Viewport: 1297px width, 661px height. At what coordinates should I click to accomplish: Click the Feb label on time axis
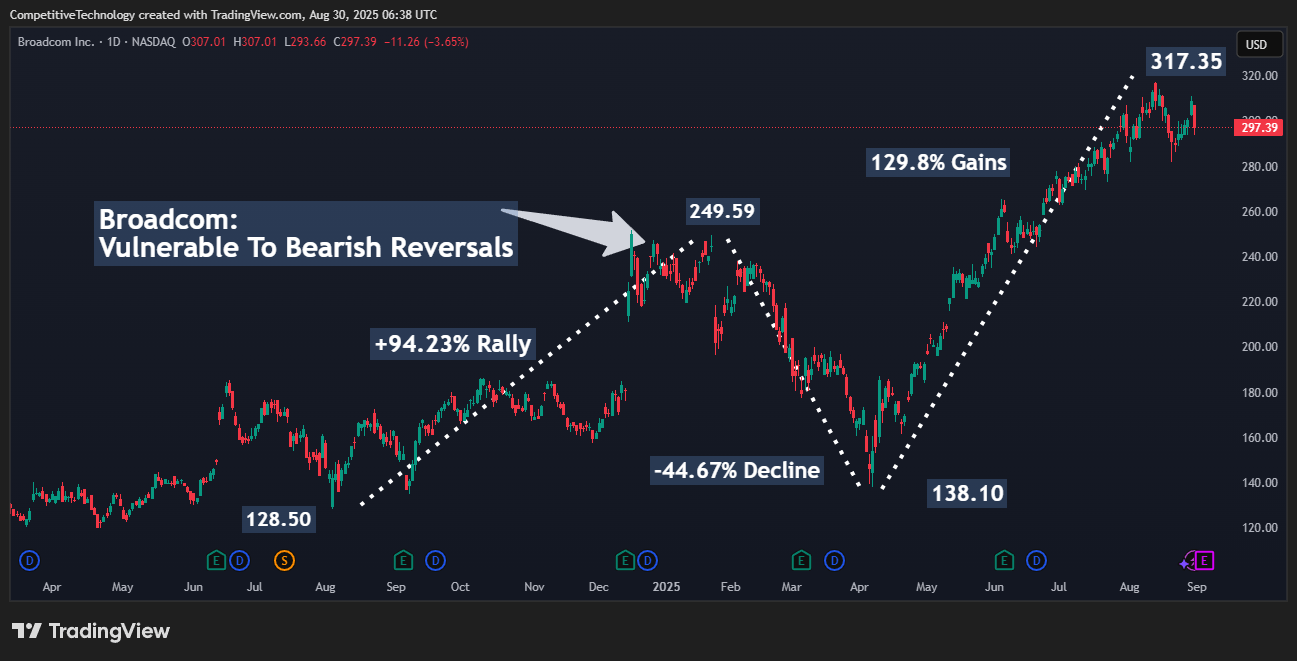[730, 587]
